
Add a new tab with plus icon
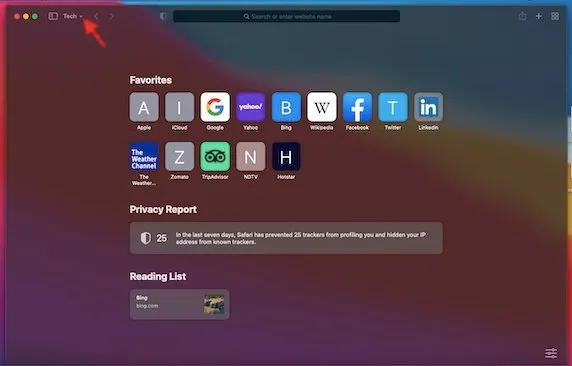pos(538,16)
